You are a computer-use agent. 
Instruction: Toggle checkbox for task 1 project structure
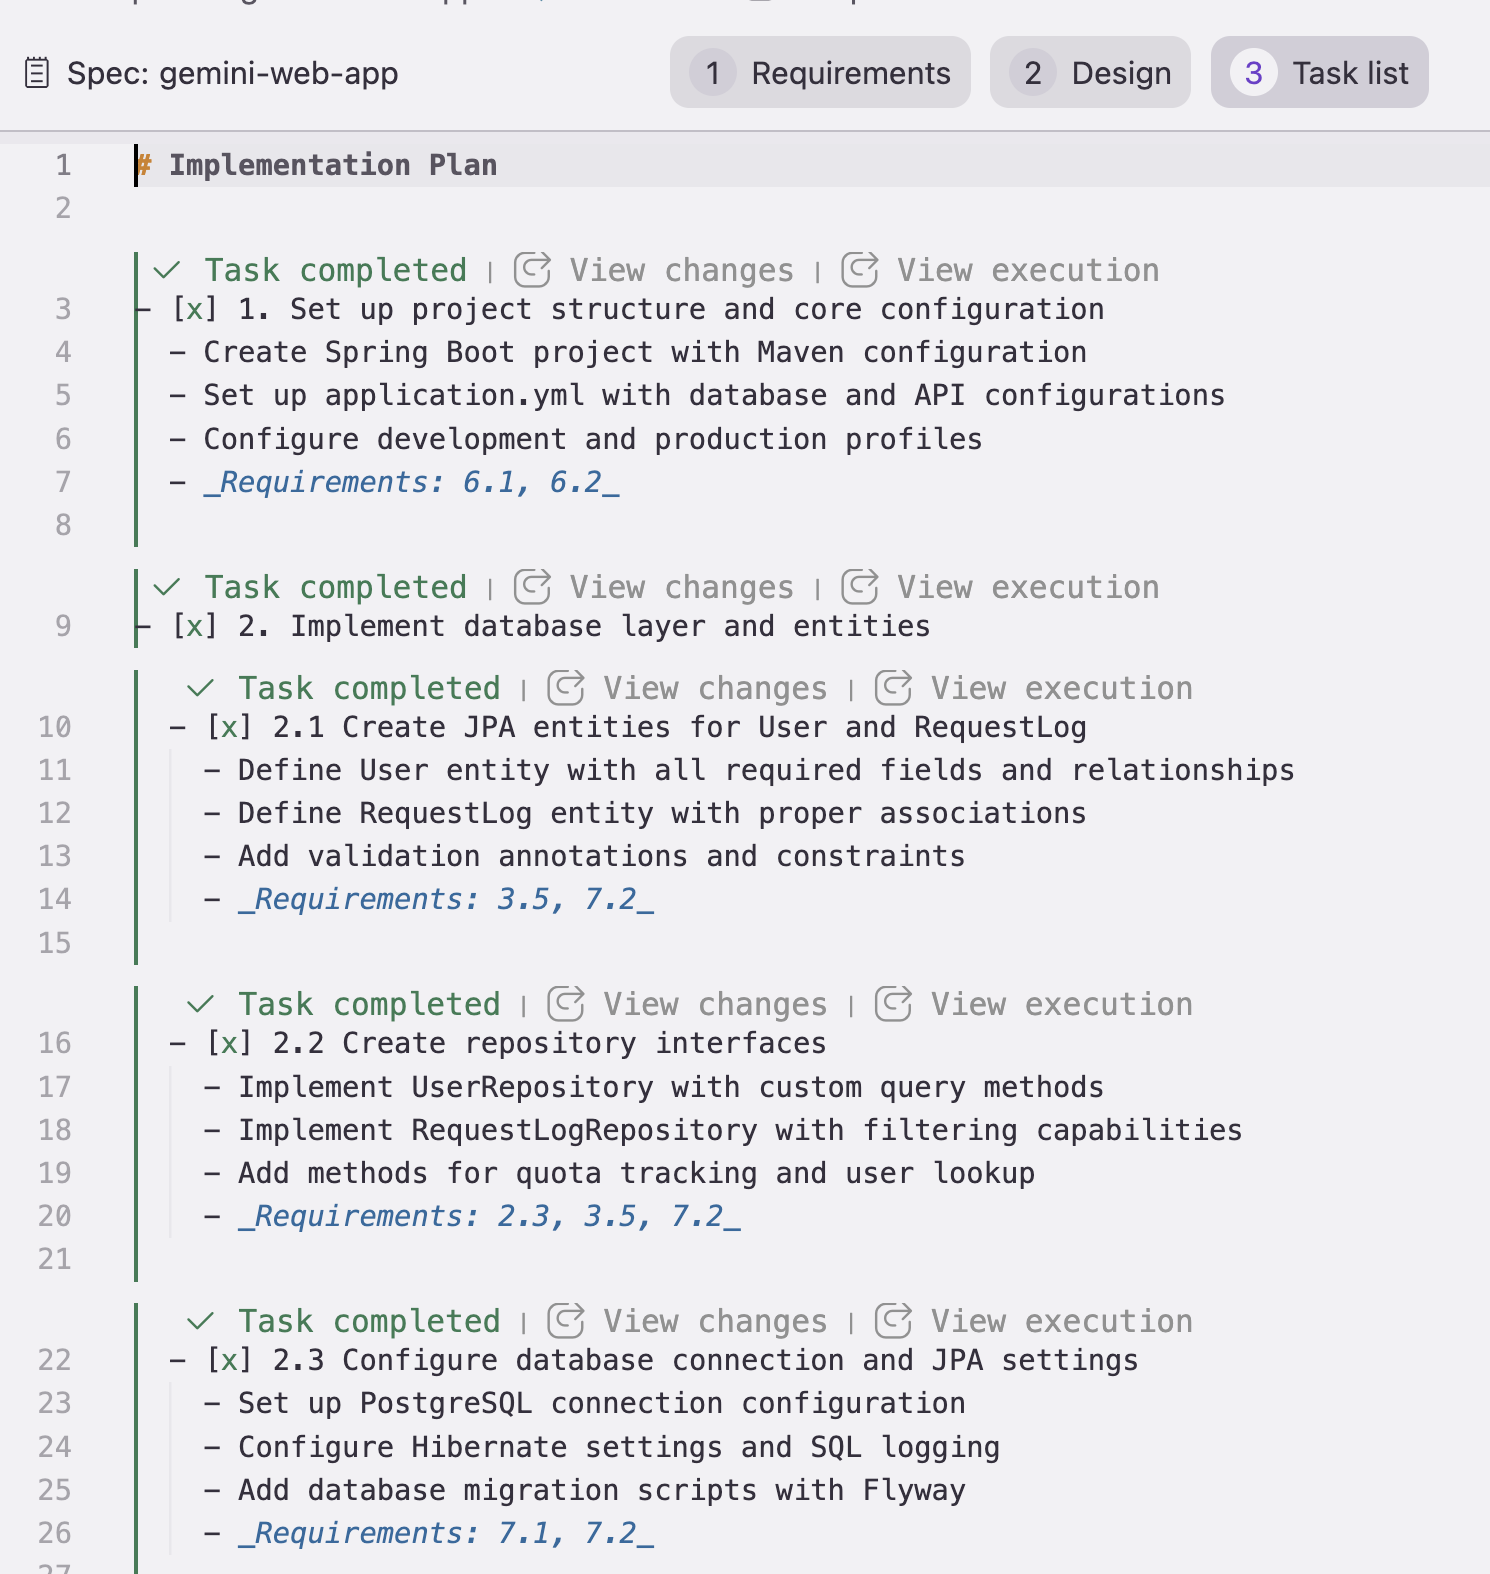tap(195, 310)
